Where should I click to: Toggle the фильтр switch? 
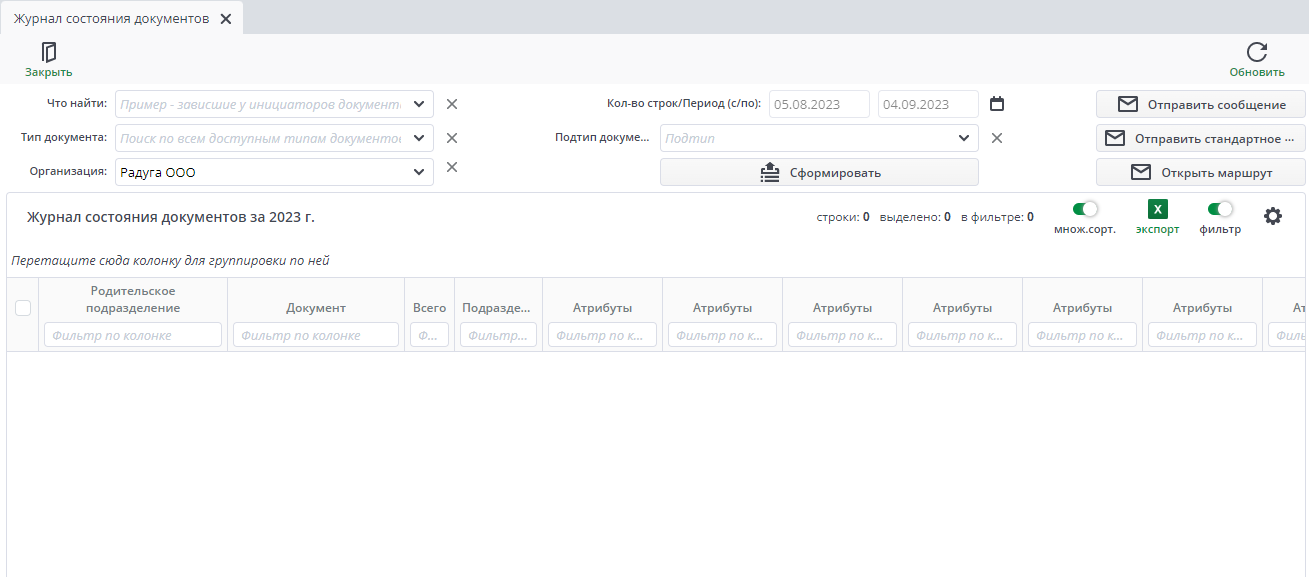point(1220,209)
